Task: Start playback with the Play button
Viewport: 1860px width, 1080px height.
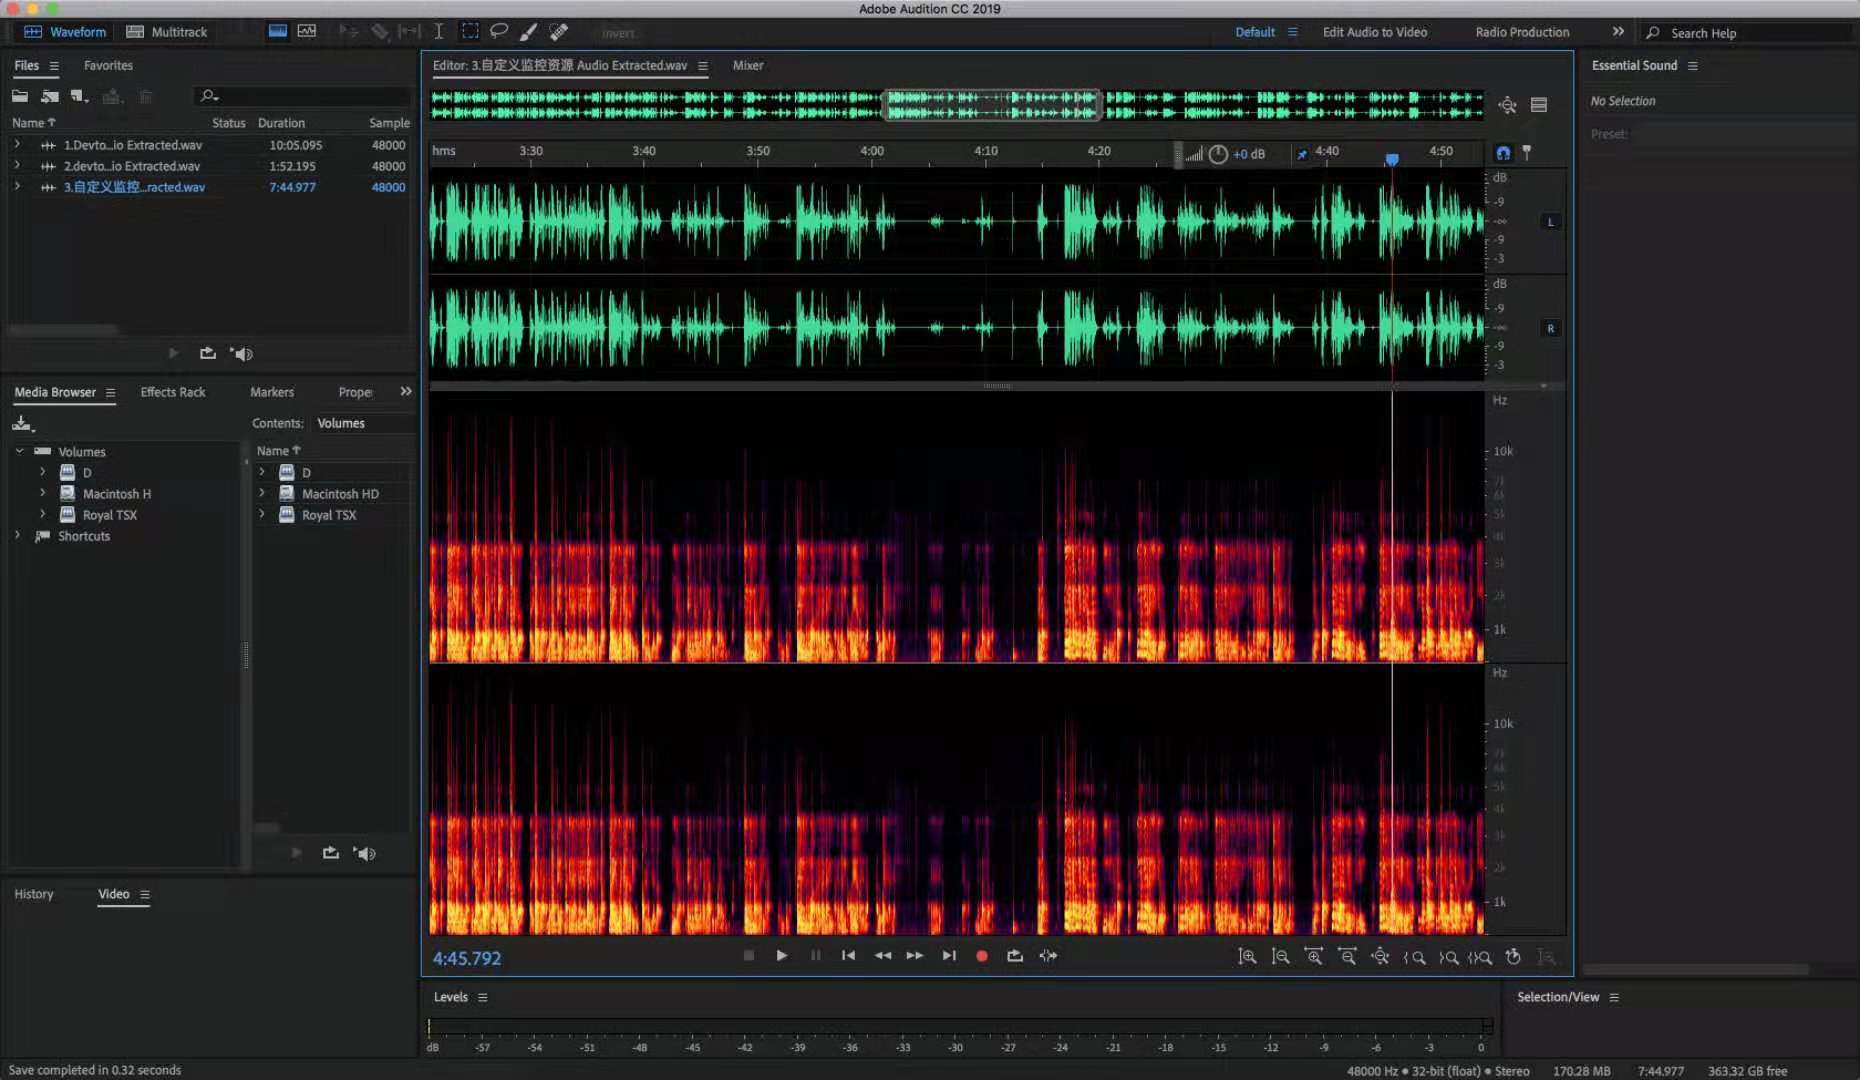Action: (781, 955)
